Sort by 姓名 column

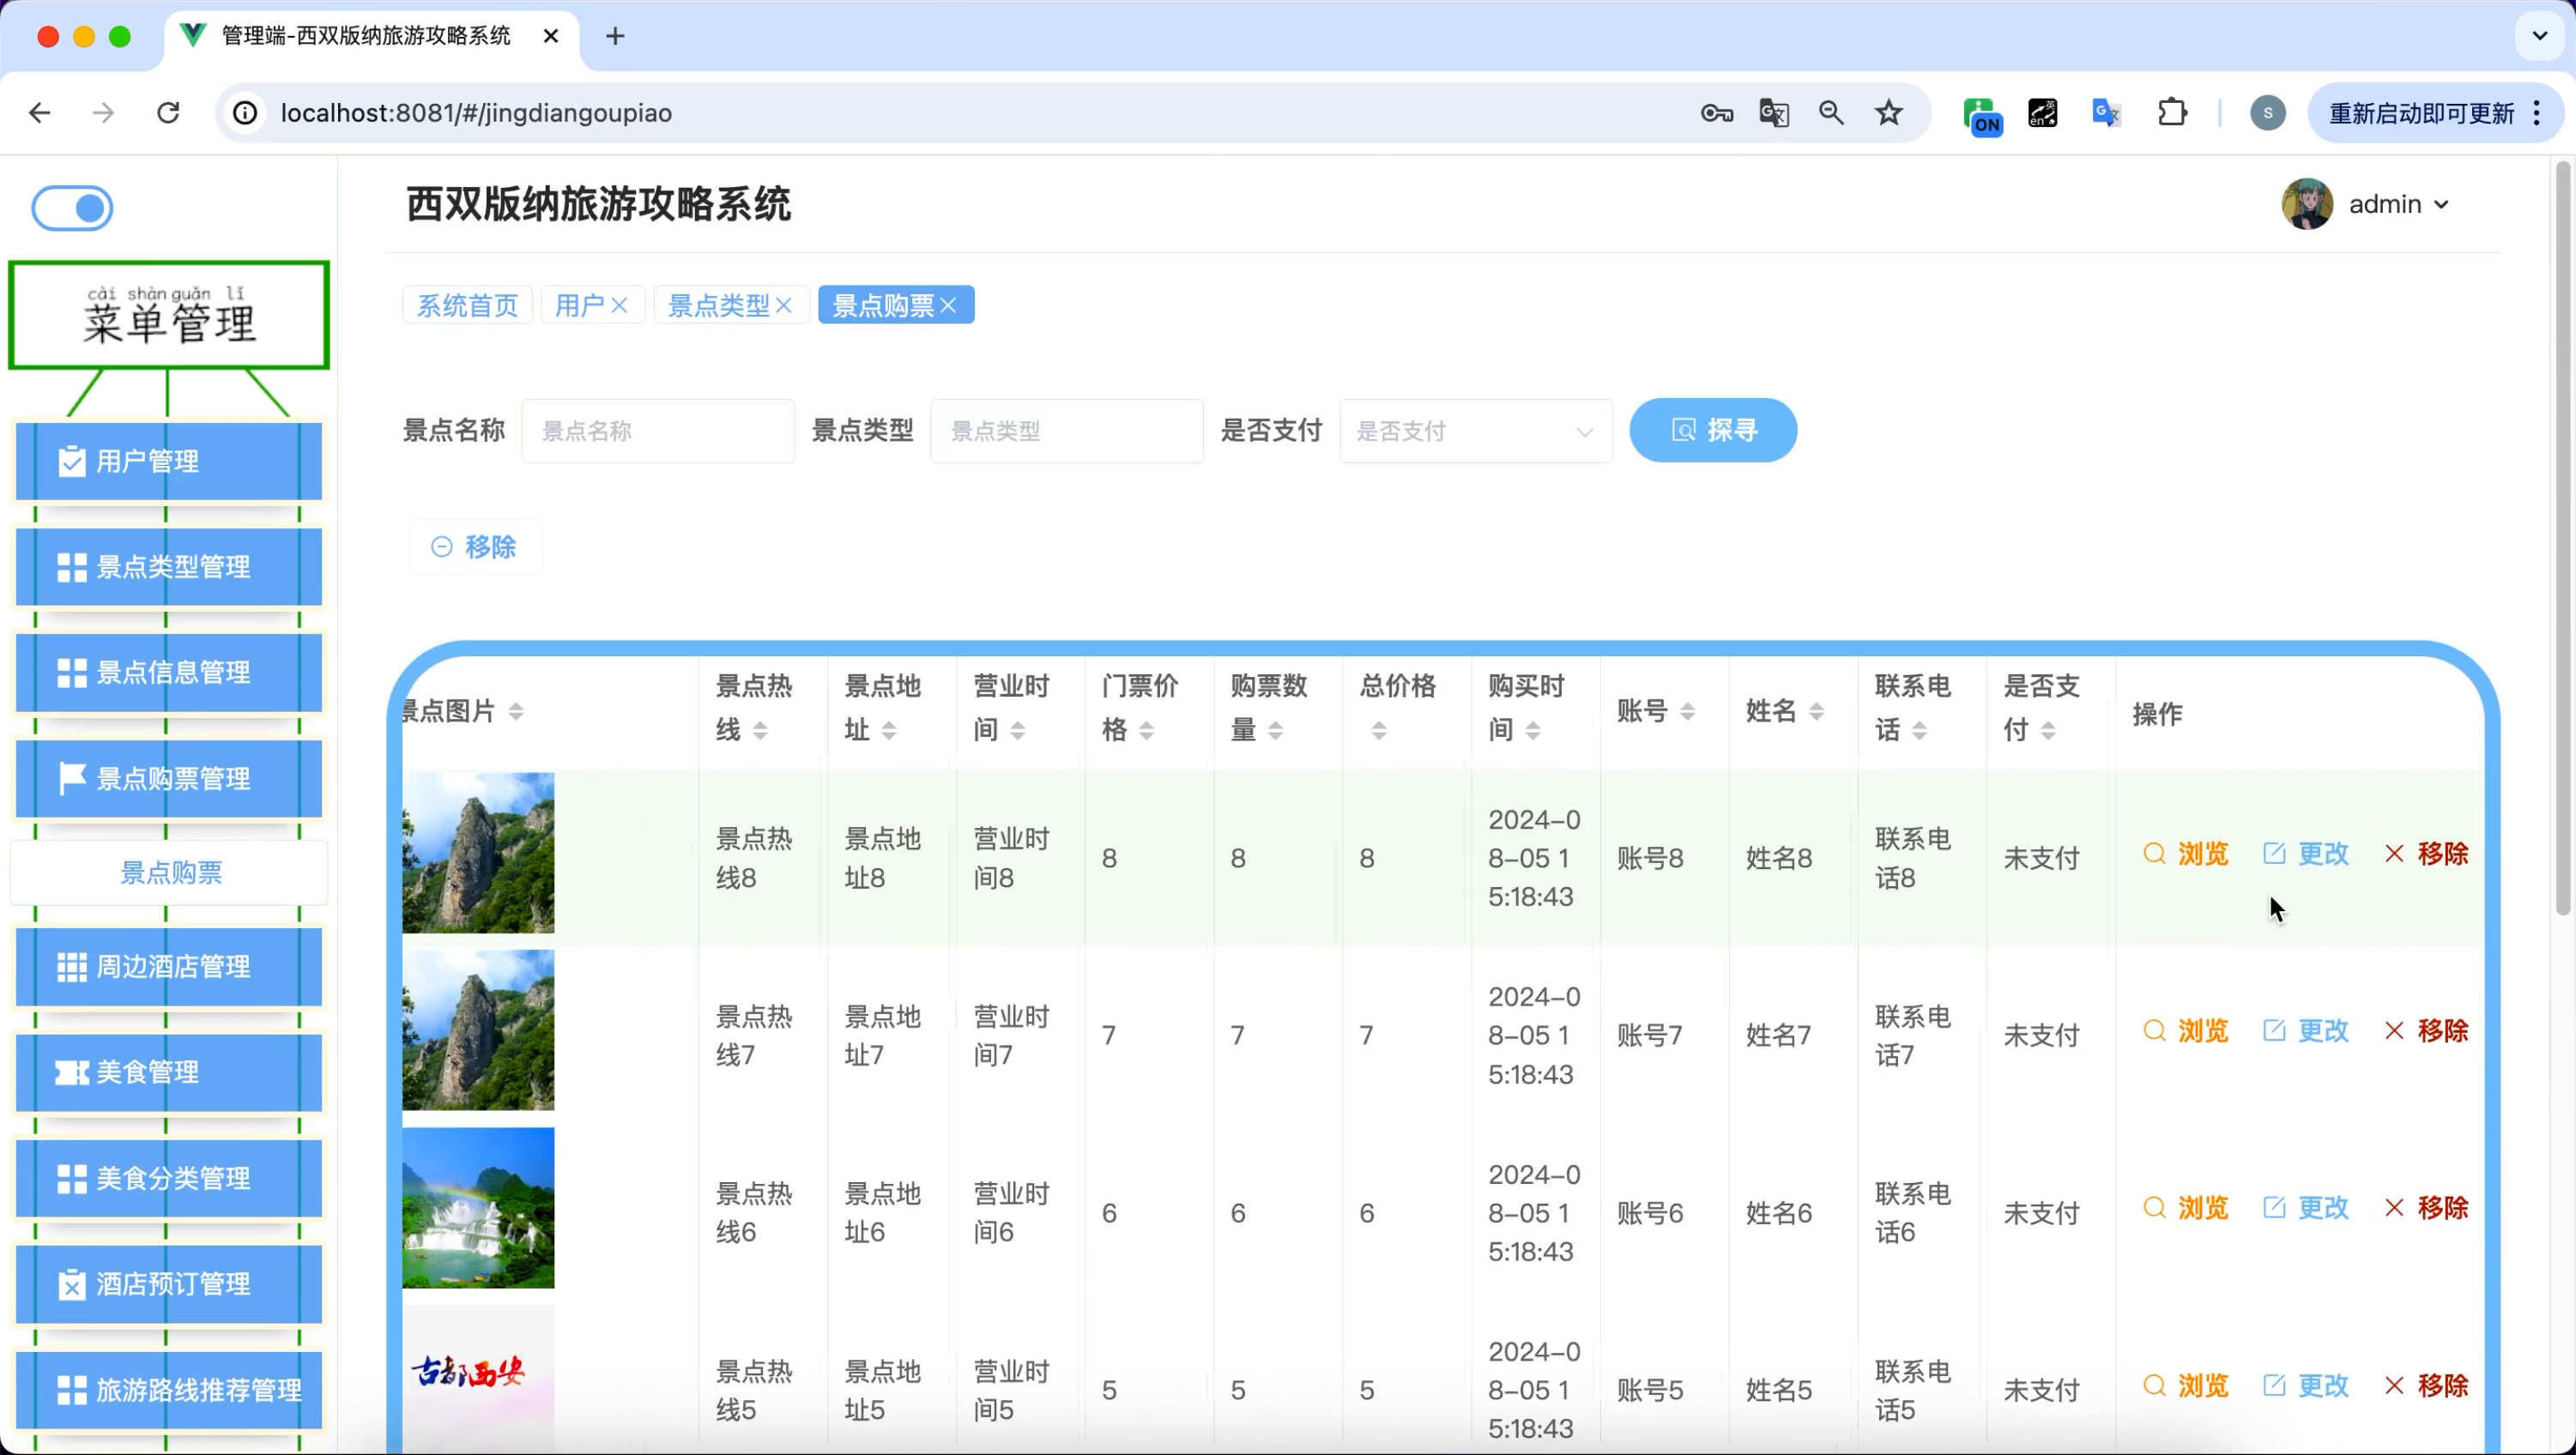pos(1817,711)
